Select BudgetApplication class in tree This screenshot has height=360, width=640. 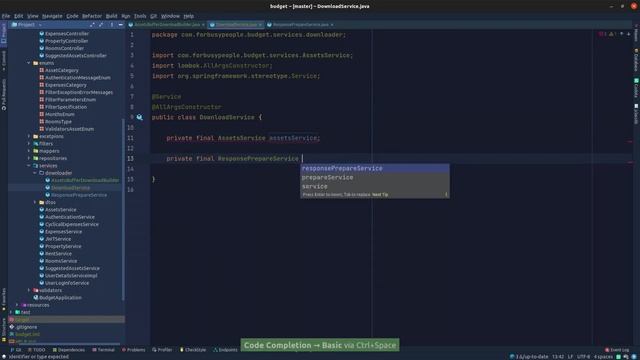(x=60, y=298)
